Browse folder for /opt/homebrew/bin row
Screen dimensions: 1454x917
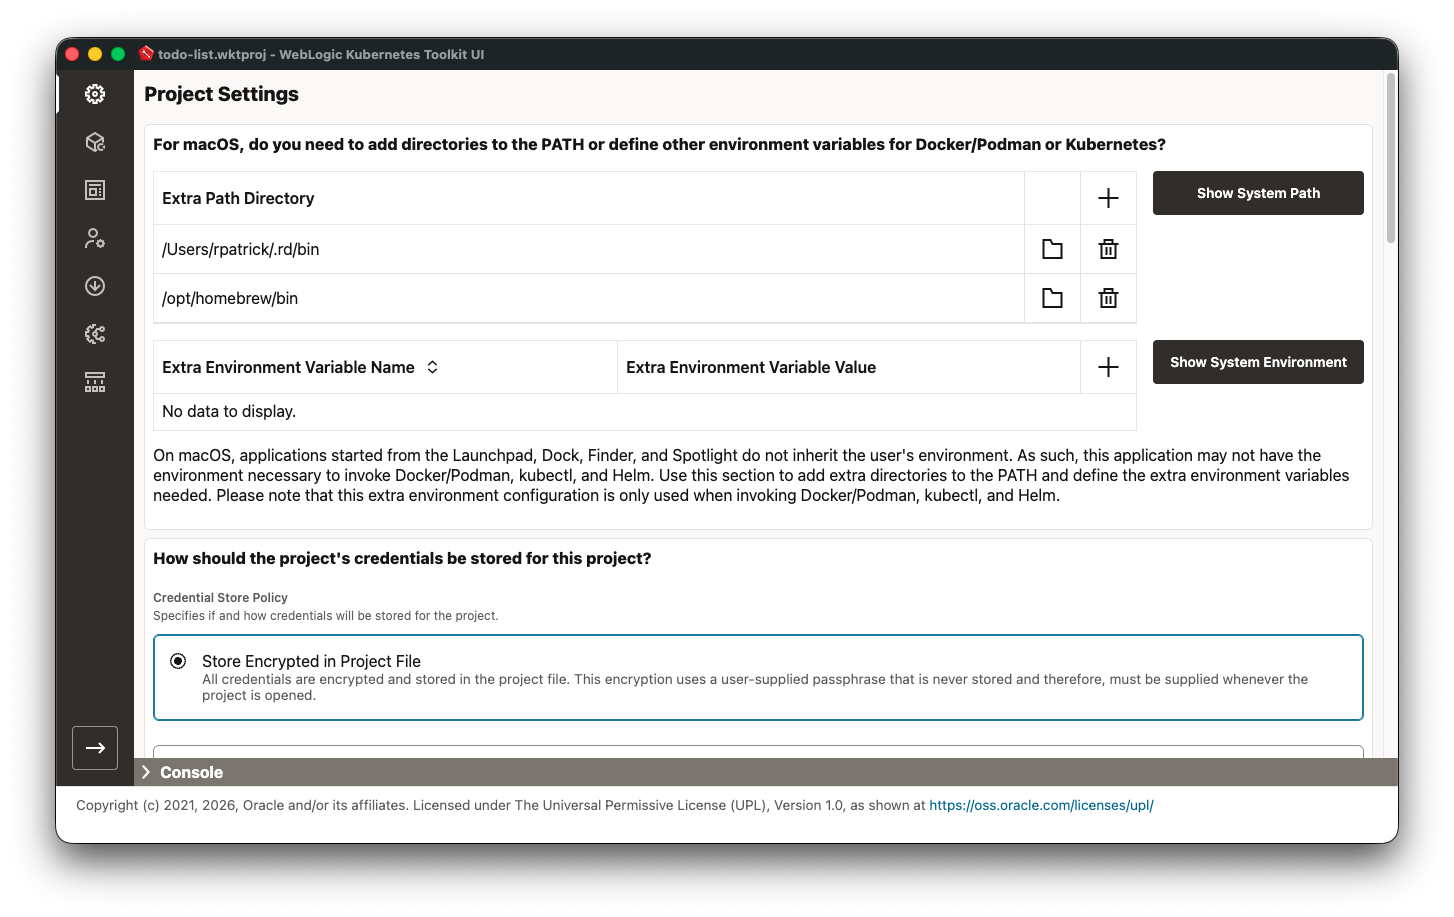[1052, 298]
